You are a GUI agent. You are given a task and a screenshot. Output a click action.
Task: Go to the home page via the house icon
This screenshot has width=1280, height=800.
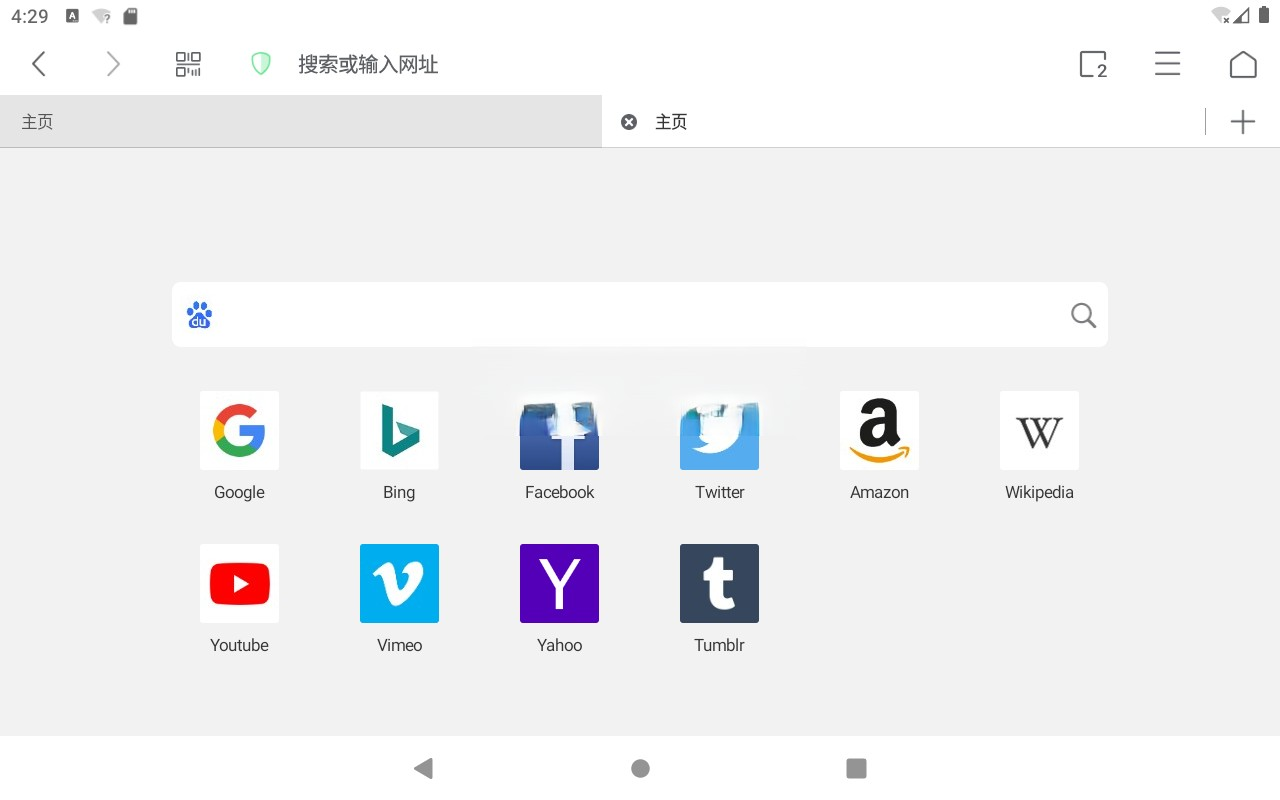[1243, 64]
